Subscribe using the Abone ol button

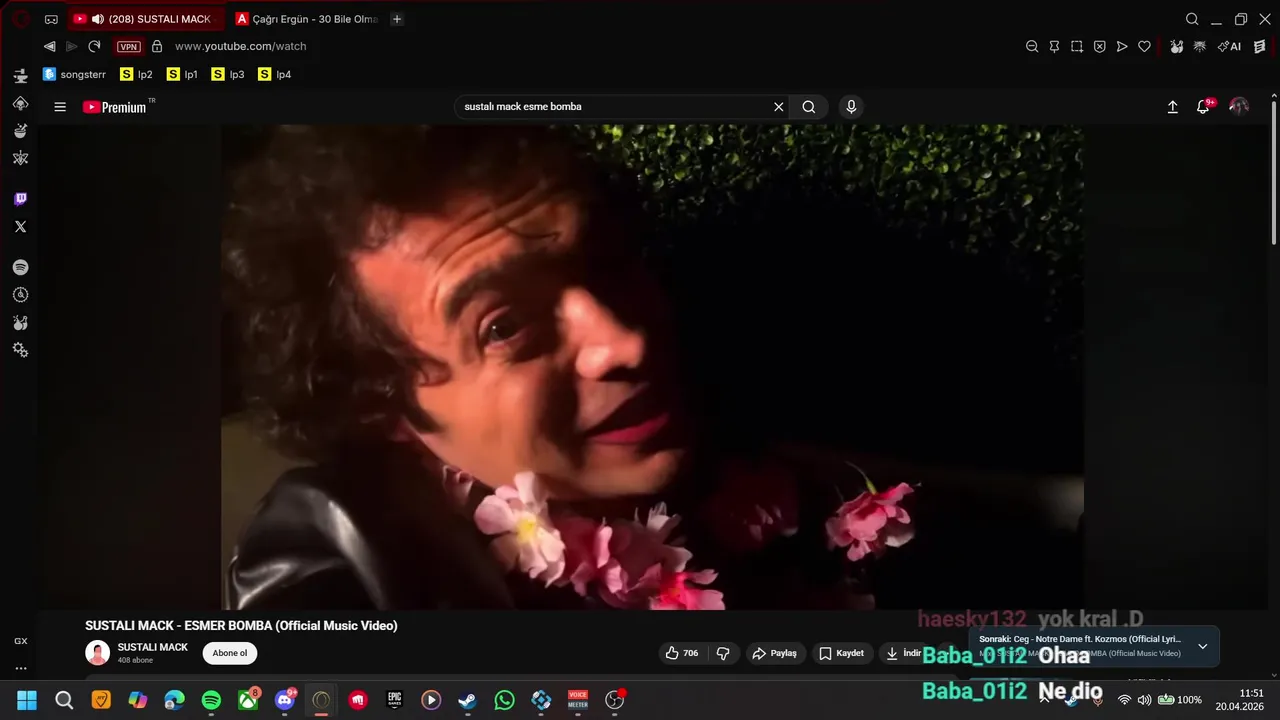pos(230,653)
